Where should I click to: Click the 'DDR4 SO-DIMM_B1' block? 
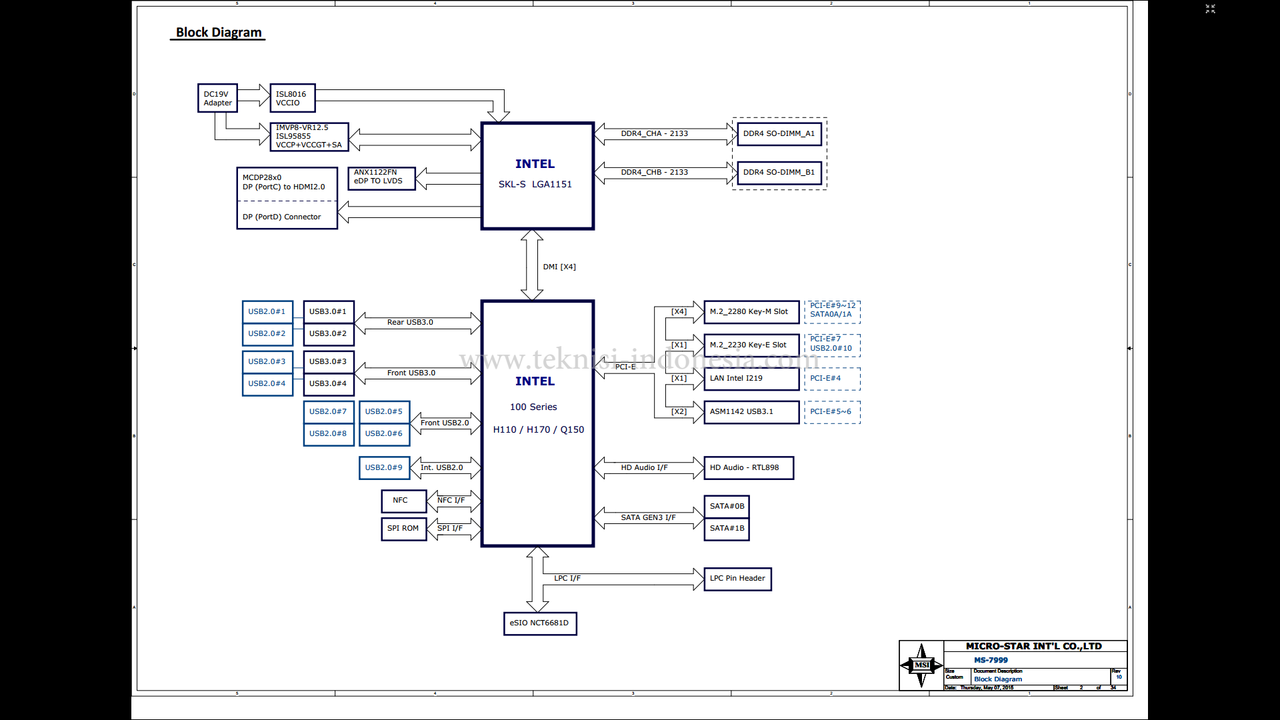[779, 173]
